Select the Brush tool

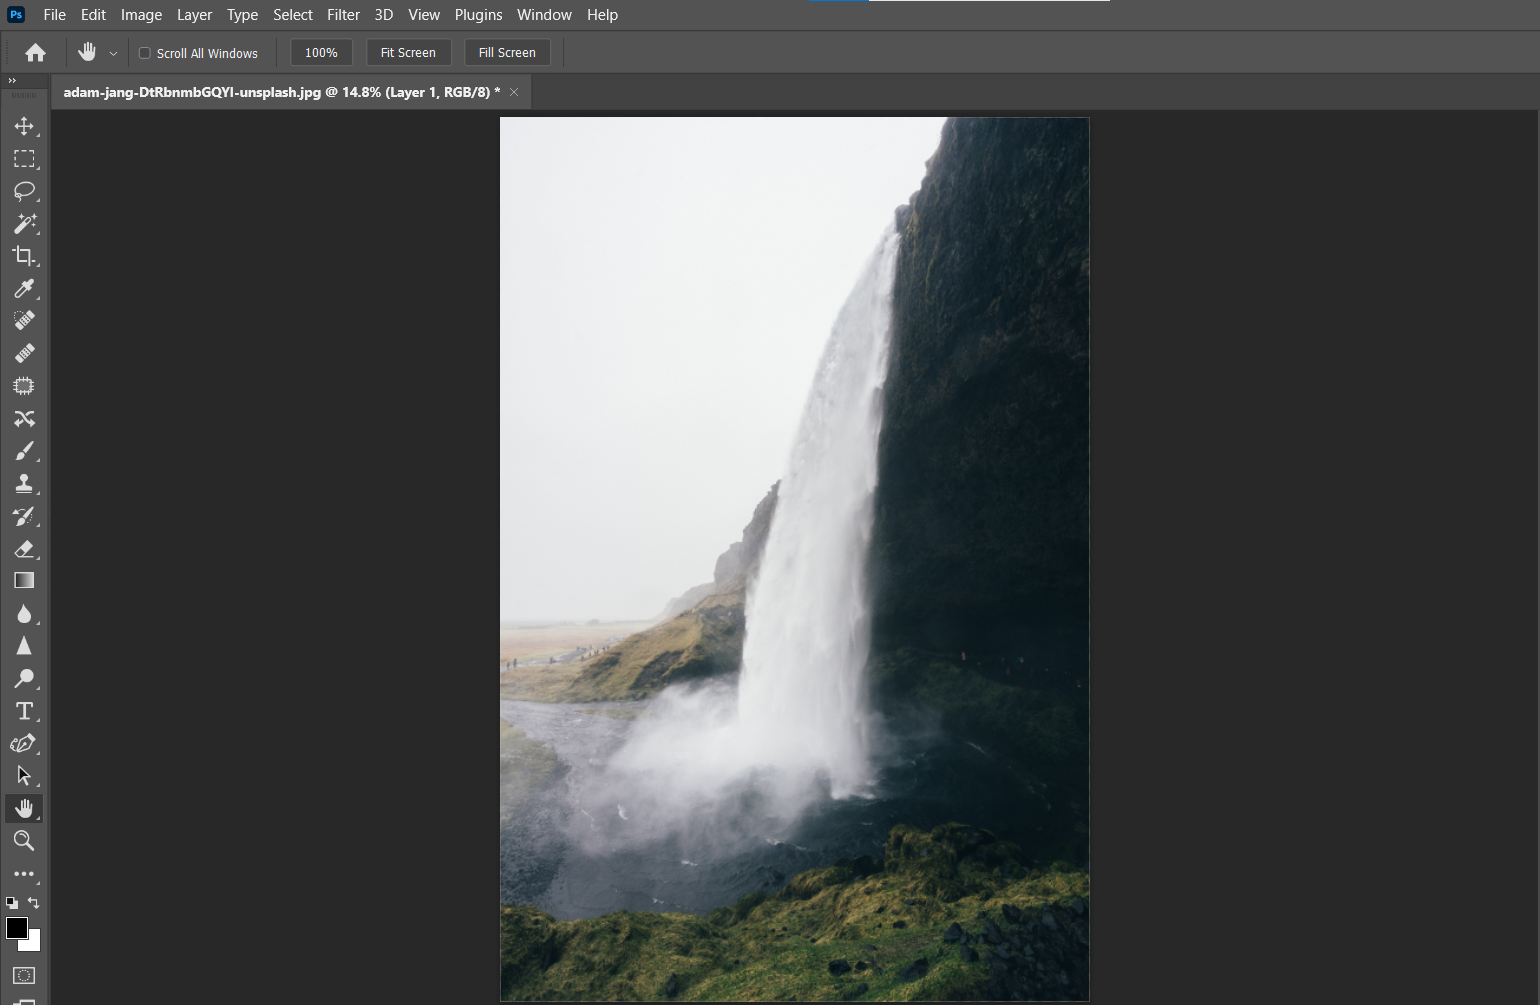(24, 451)
